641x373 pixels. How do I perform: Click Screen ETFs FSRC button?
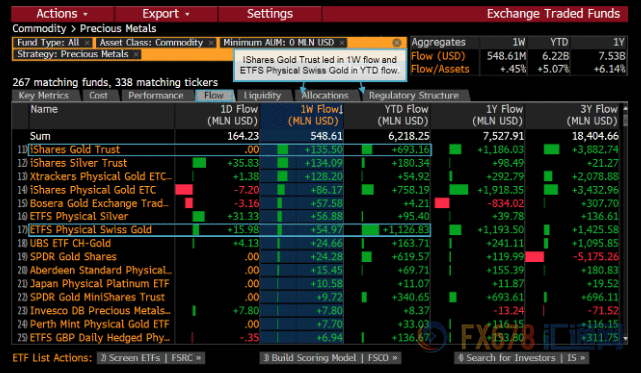[x=151, y=358]
